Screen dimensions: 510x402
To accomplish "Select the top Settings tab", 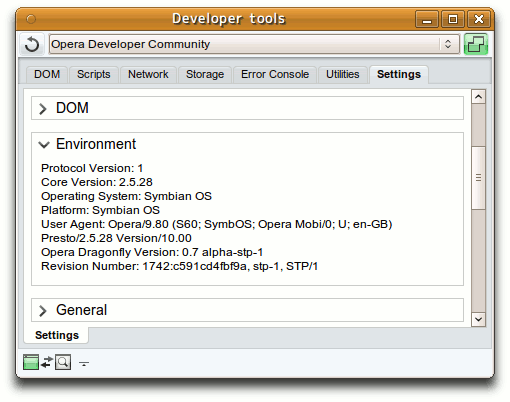I will point(399,74).
